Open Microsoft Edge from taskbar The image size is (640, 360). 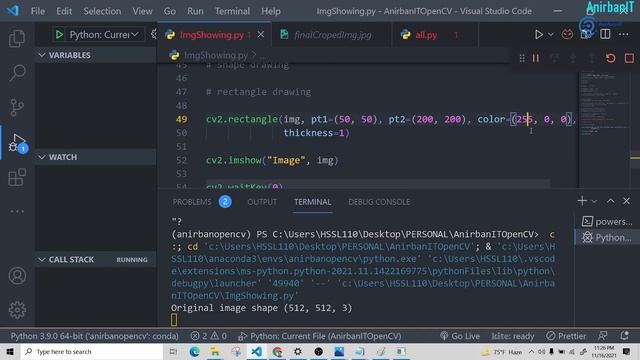click(x=194, y=351)
